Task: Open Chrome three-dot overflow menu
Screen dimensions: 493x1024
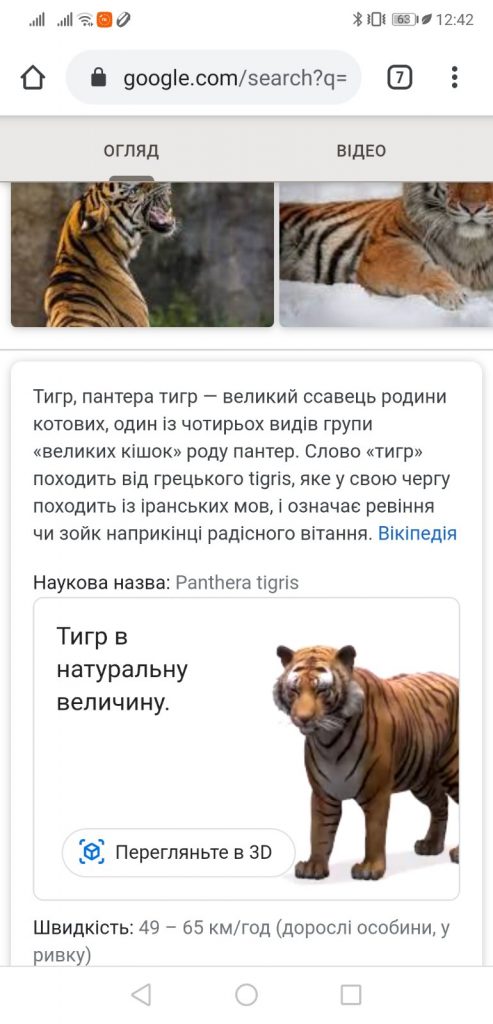Action: click(x=454, y=78)
